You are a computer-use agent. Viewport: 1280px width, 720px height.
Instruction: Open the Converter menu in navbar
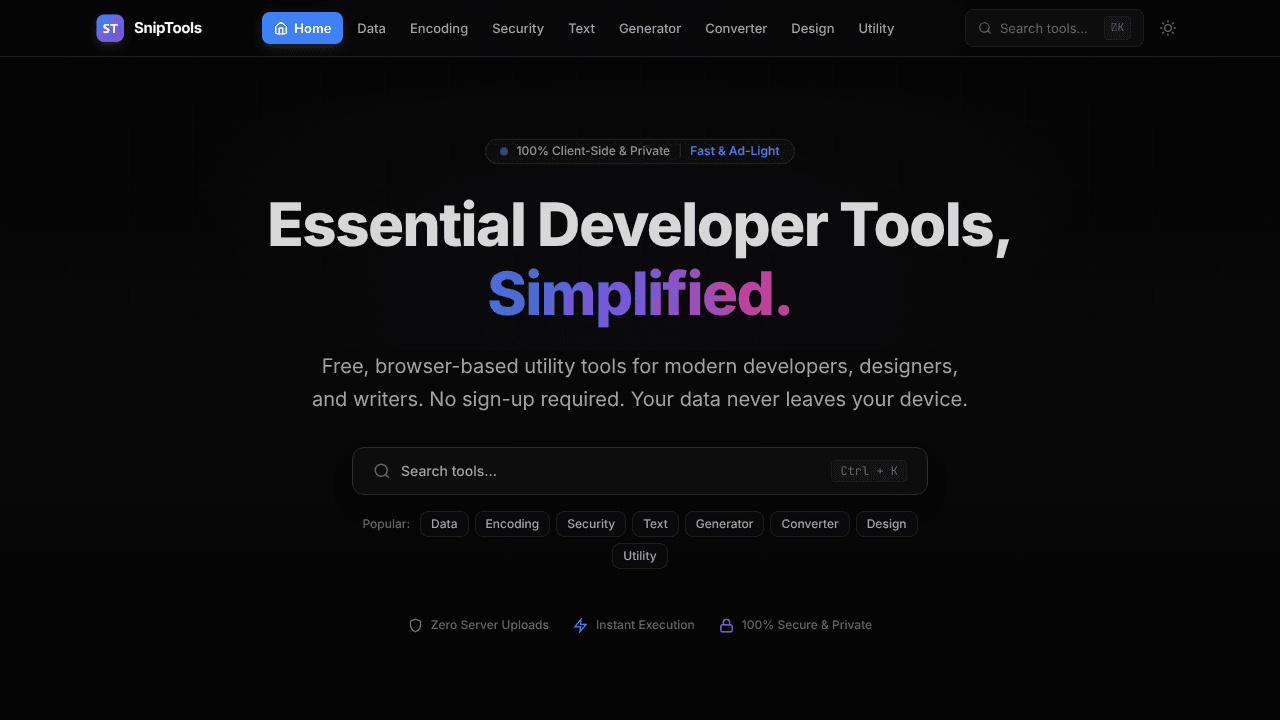[736, 28]
